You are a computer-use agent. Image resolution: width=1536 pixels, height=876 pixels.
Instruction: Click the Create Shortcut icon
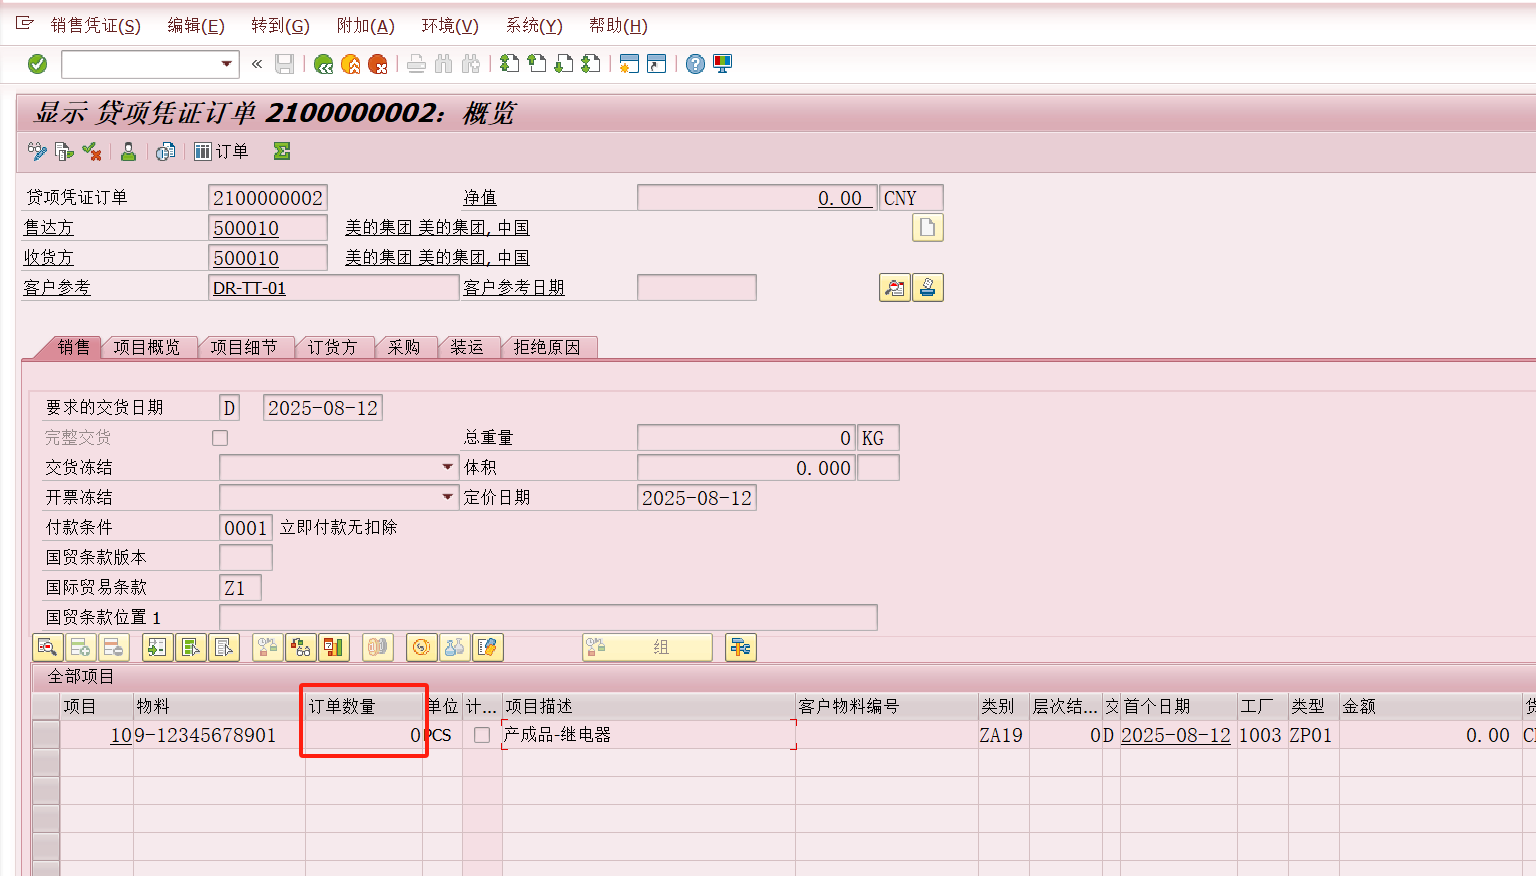click(x=657, y=64)
